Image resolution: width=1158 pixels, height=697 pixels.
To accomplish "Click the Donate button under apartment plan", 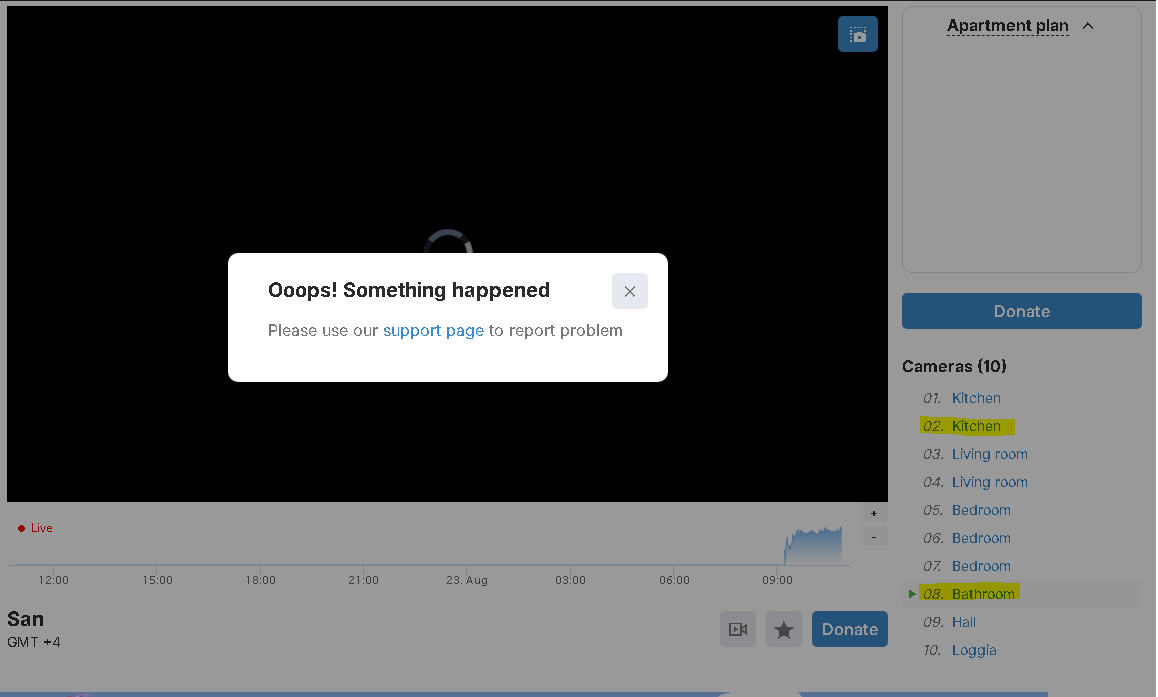I will click(x=1021, y=311).
